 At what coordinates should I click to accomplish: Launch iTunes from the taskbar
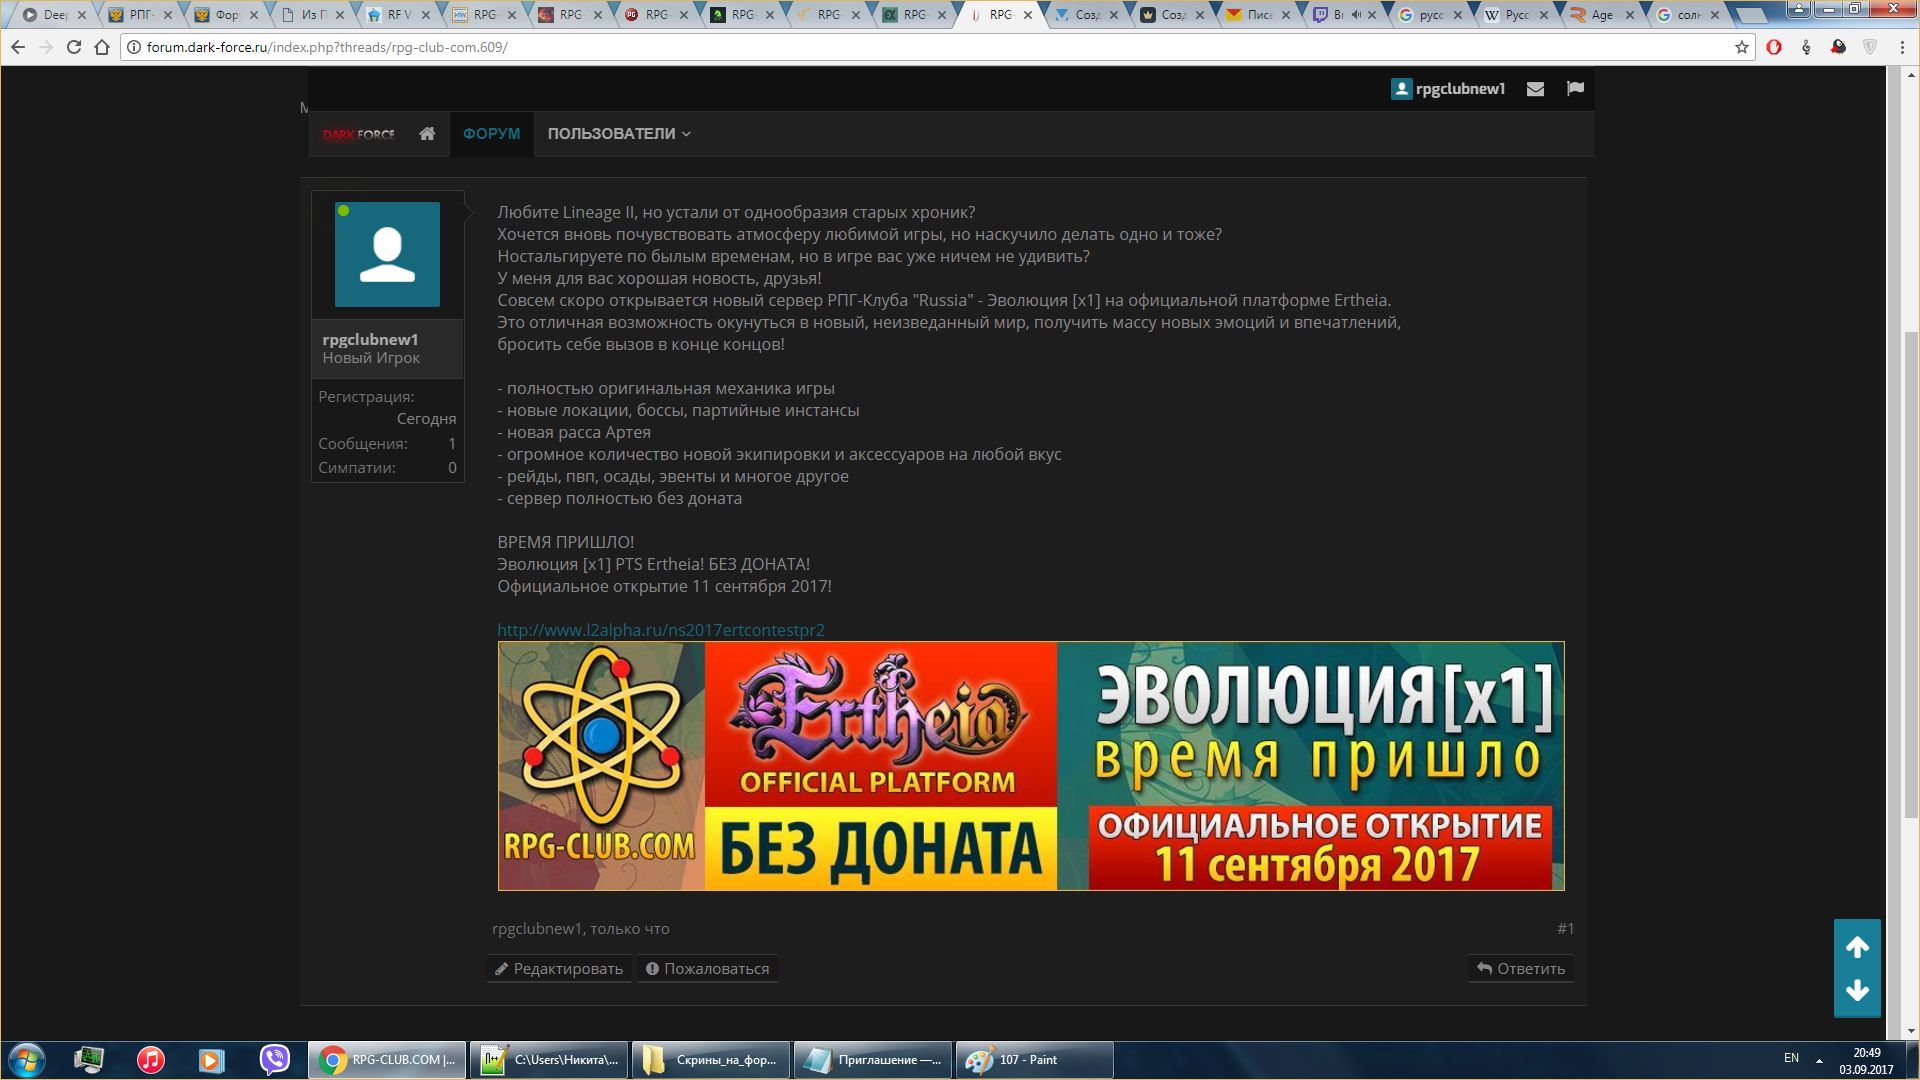click(x=151, y=1060)
